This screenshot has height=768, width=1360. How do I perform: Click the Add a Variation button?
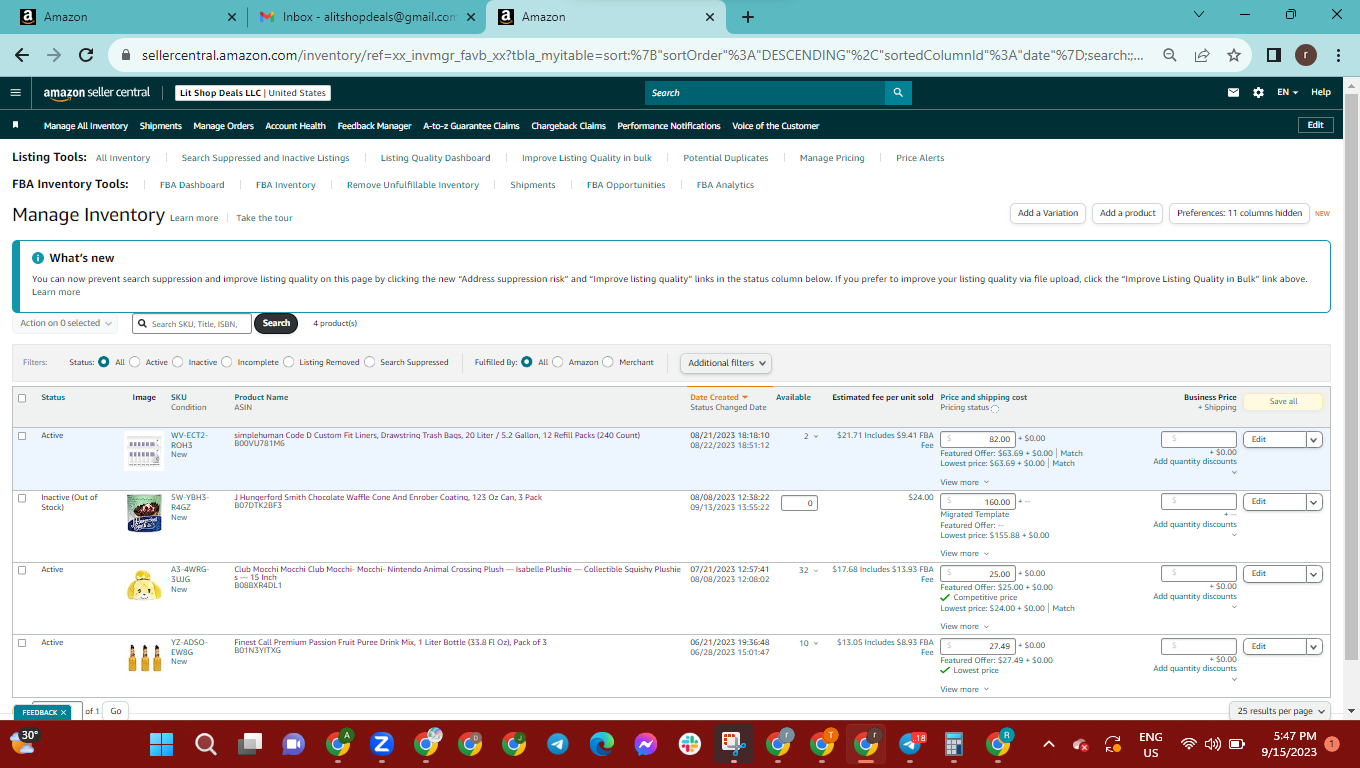pyautogui.click(x=1048, y=213)
